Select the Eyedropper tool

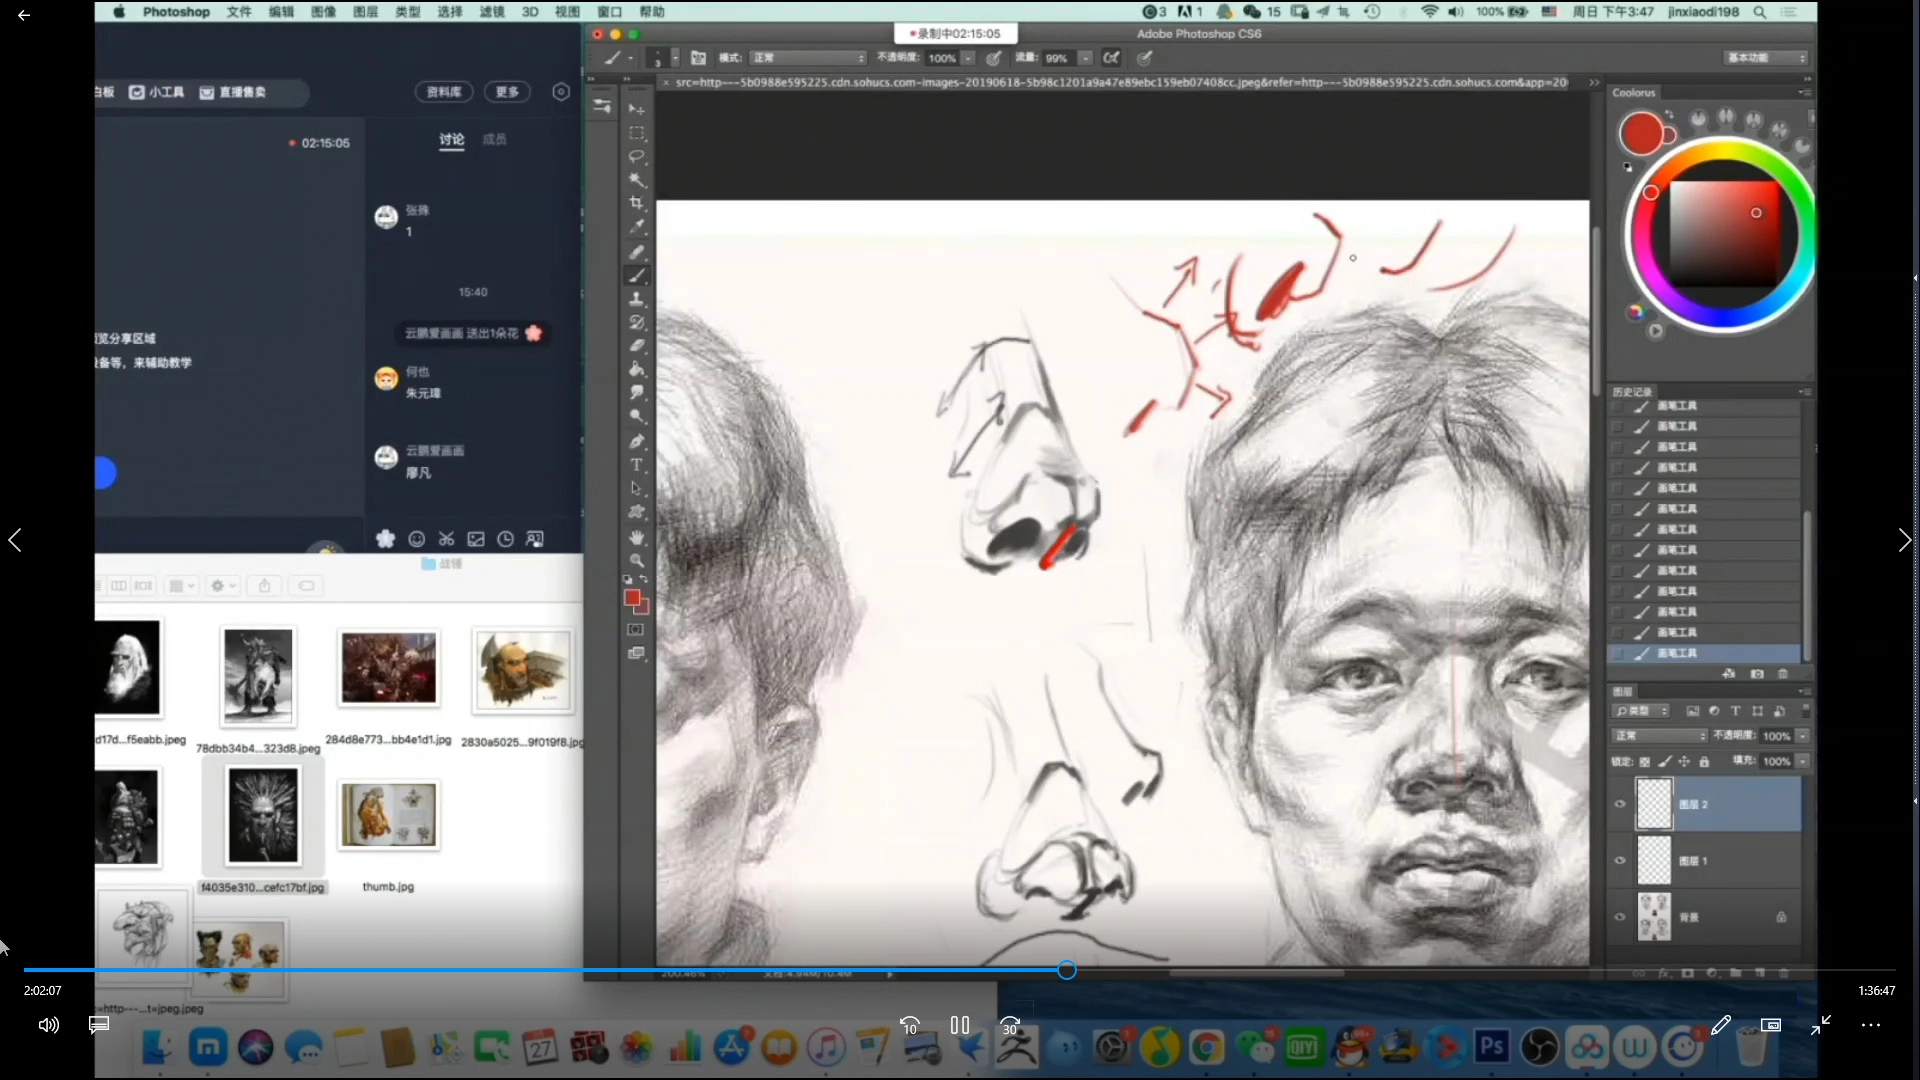tap(636, 227)
